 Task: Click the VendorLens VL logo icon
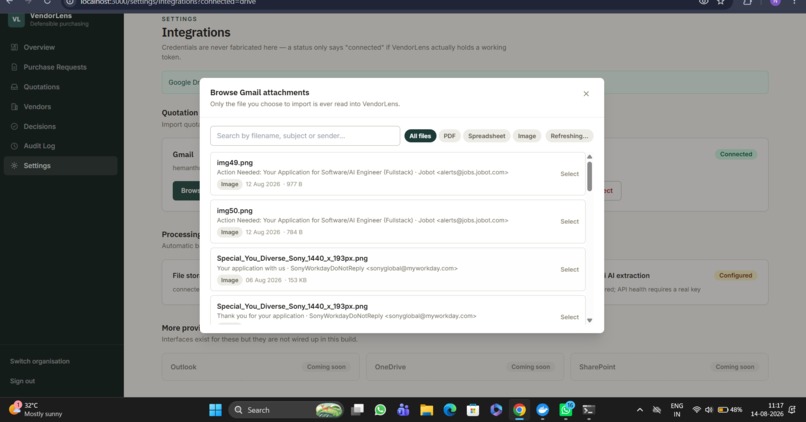(16, 19)
